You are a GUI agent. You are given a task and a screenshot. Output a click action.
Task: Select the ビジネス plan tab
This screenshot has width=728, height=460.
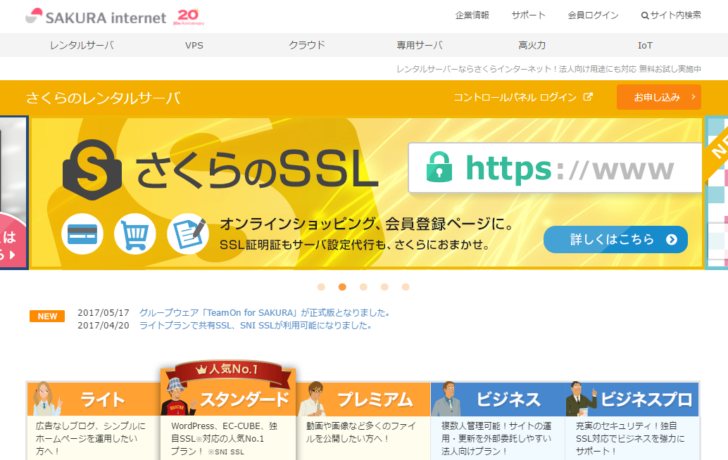(498, 399)
